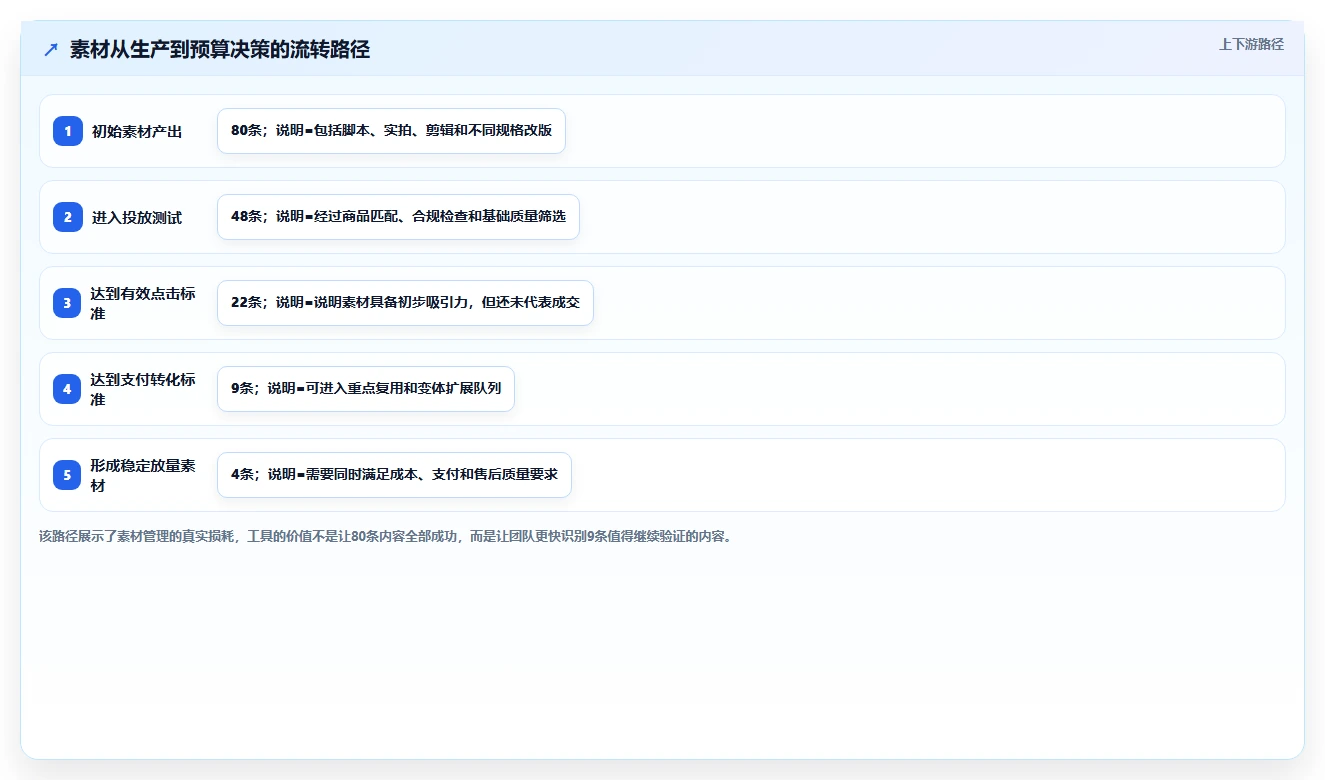Click the arrow icon beside the panel title

pos(51,50)
